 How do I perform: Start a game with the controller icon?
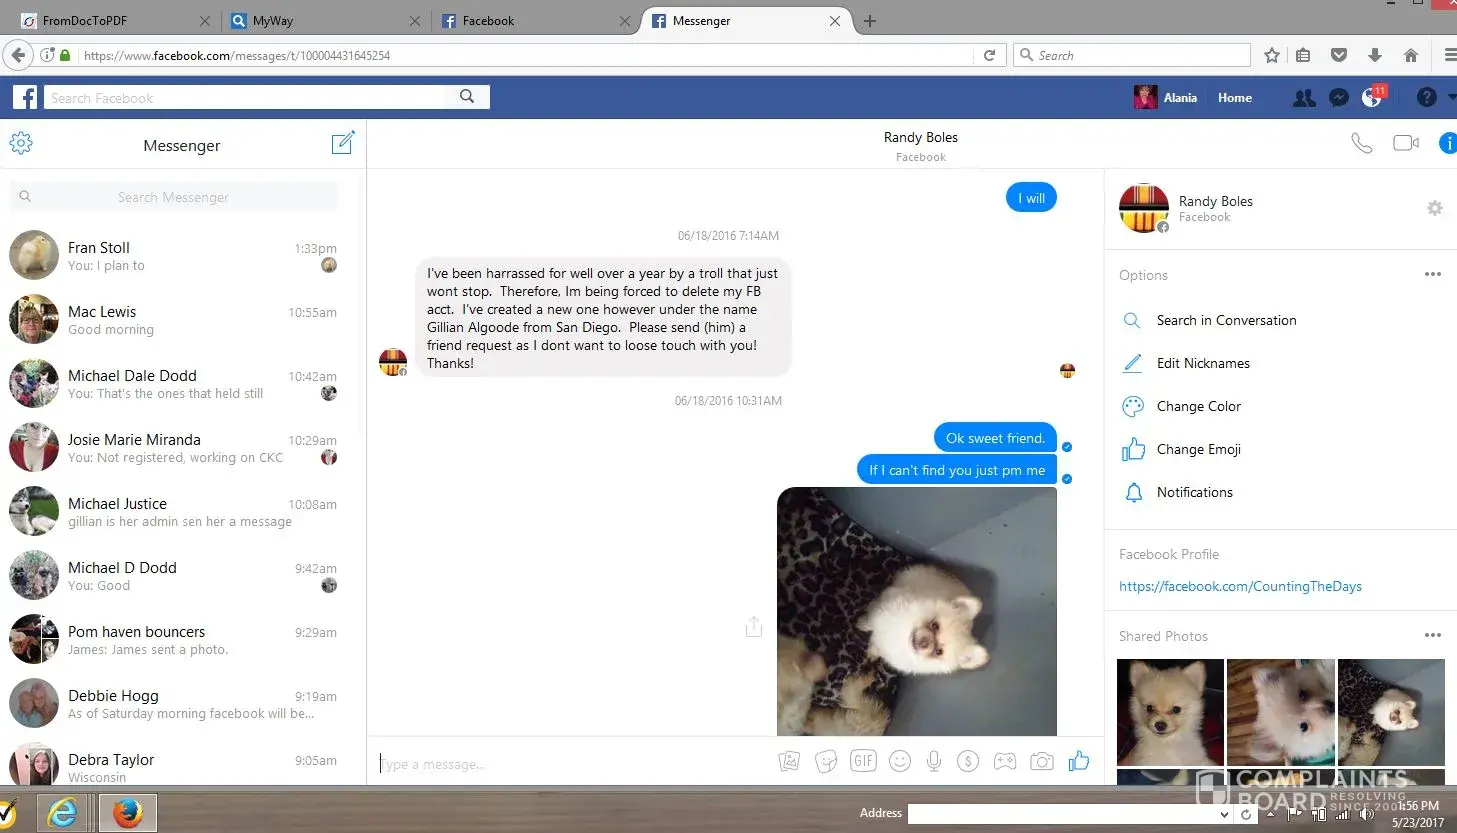click(1005, 762)
